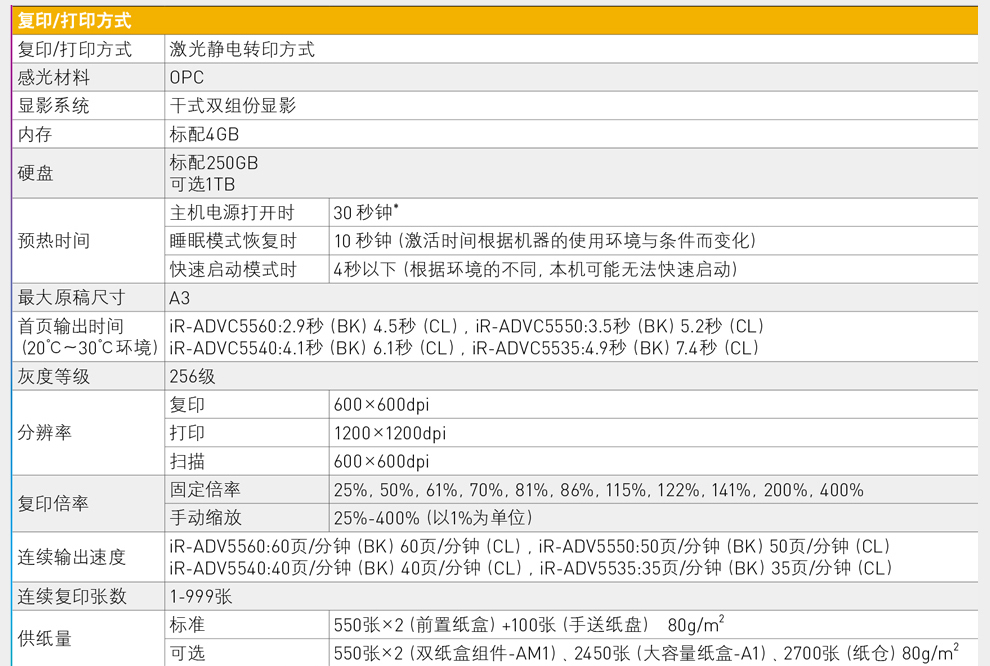The image size is (990, 666).
Task: Select the line starting iR-ADV5560:60页/分钟
Action: 530,546
